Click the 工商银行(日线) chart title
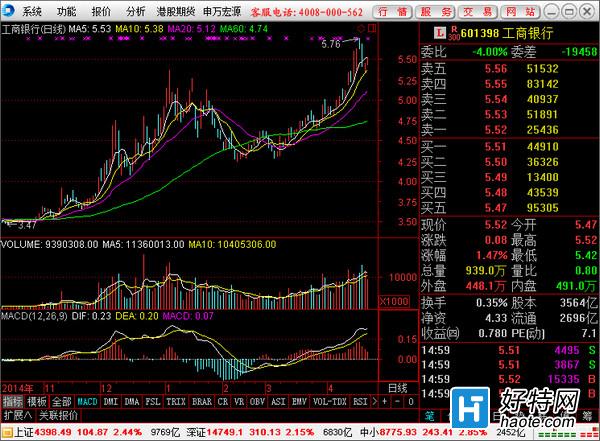600x441 pixels. [x=34, y=29]
